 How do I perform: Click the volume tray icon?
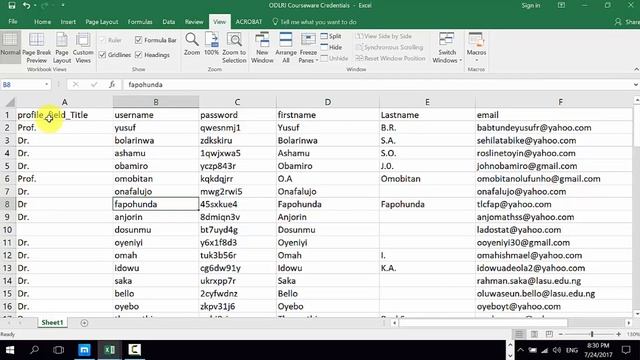pyautogui.click(x=557, y=350)
